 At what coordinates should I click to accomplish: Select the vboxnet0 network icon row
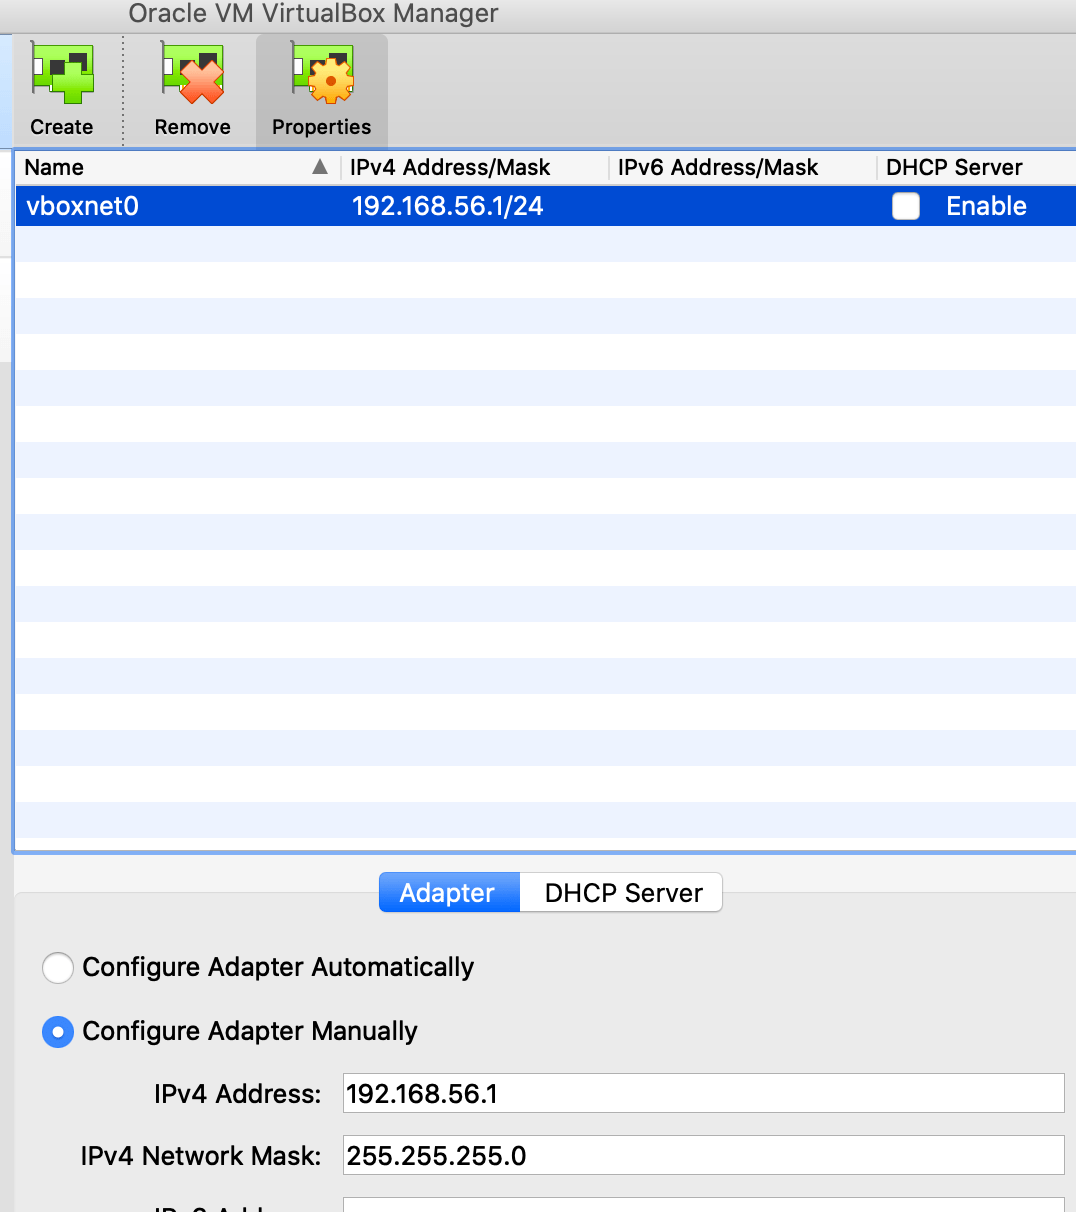point(81,206)
